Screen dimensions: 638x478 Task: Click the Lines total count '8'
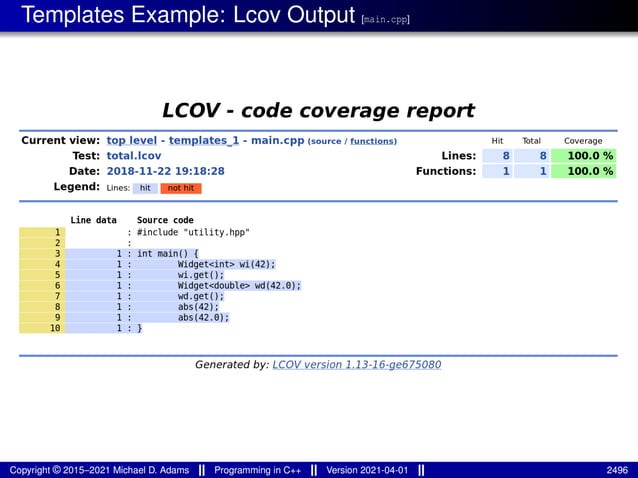click(x=532, y=156)
